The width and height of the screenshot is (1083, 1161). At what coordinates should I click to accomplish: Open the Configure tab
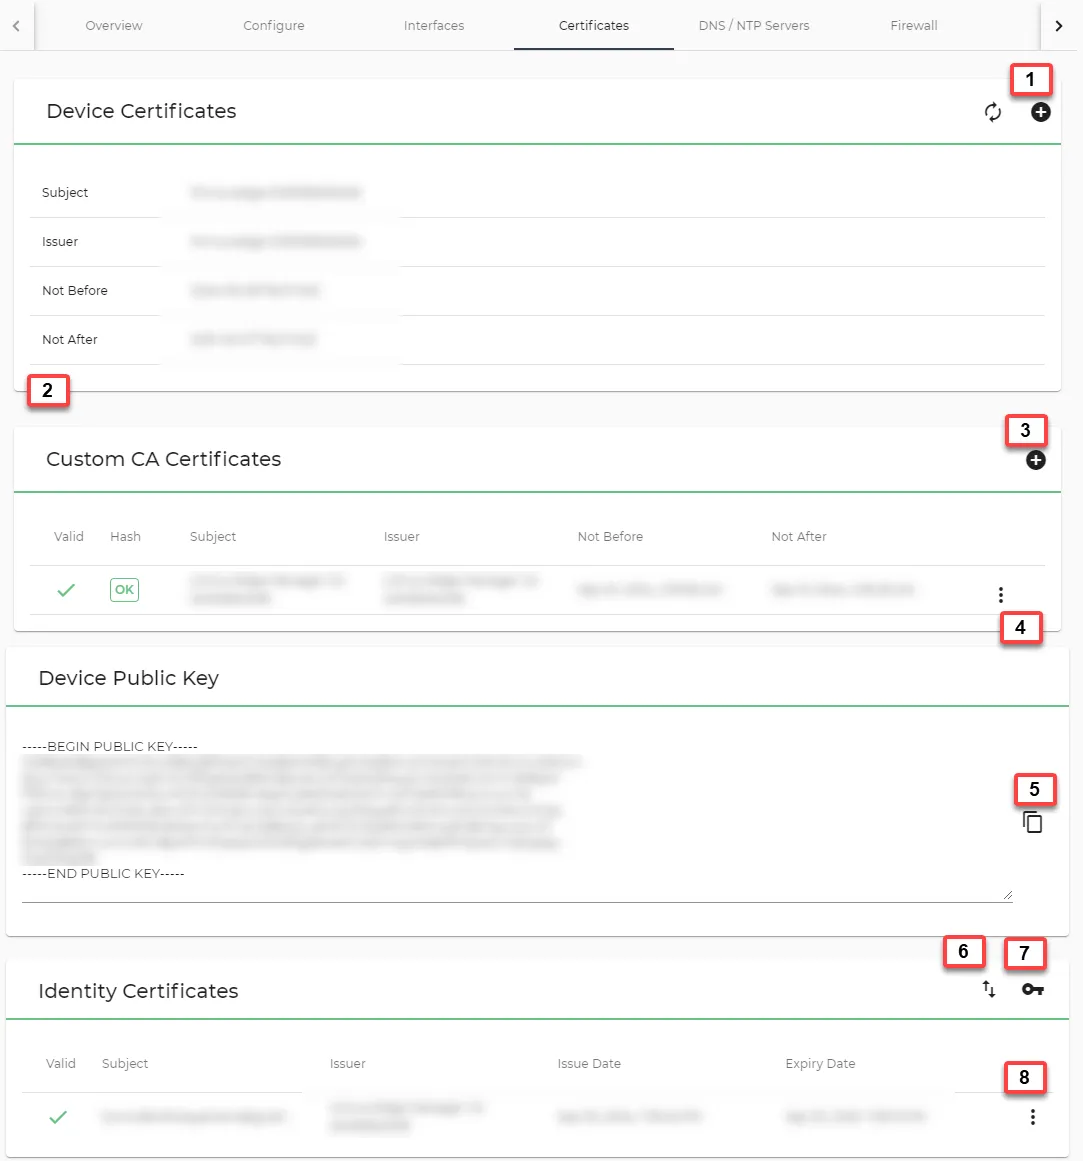pos(274,25)
